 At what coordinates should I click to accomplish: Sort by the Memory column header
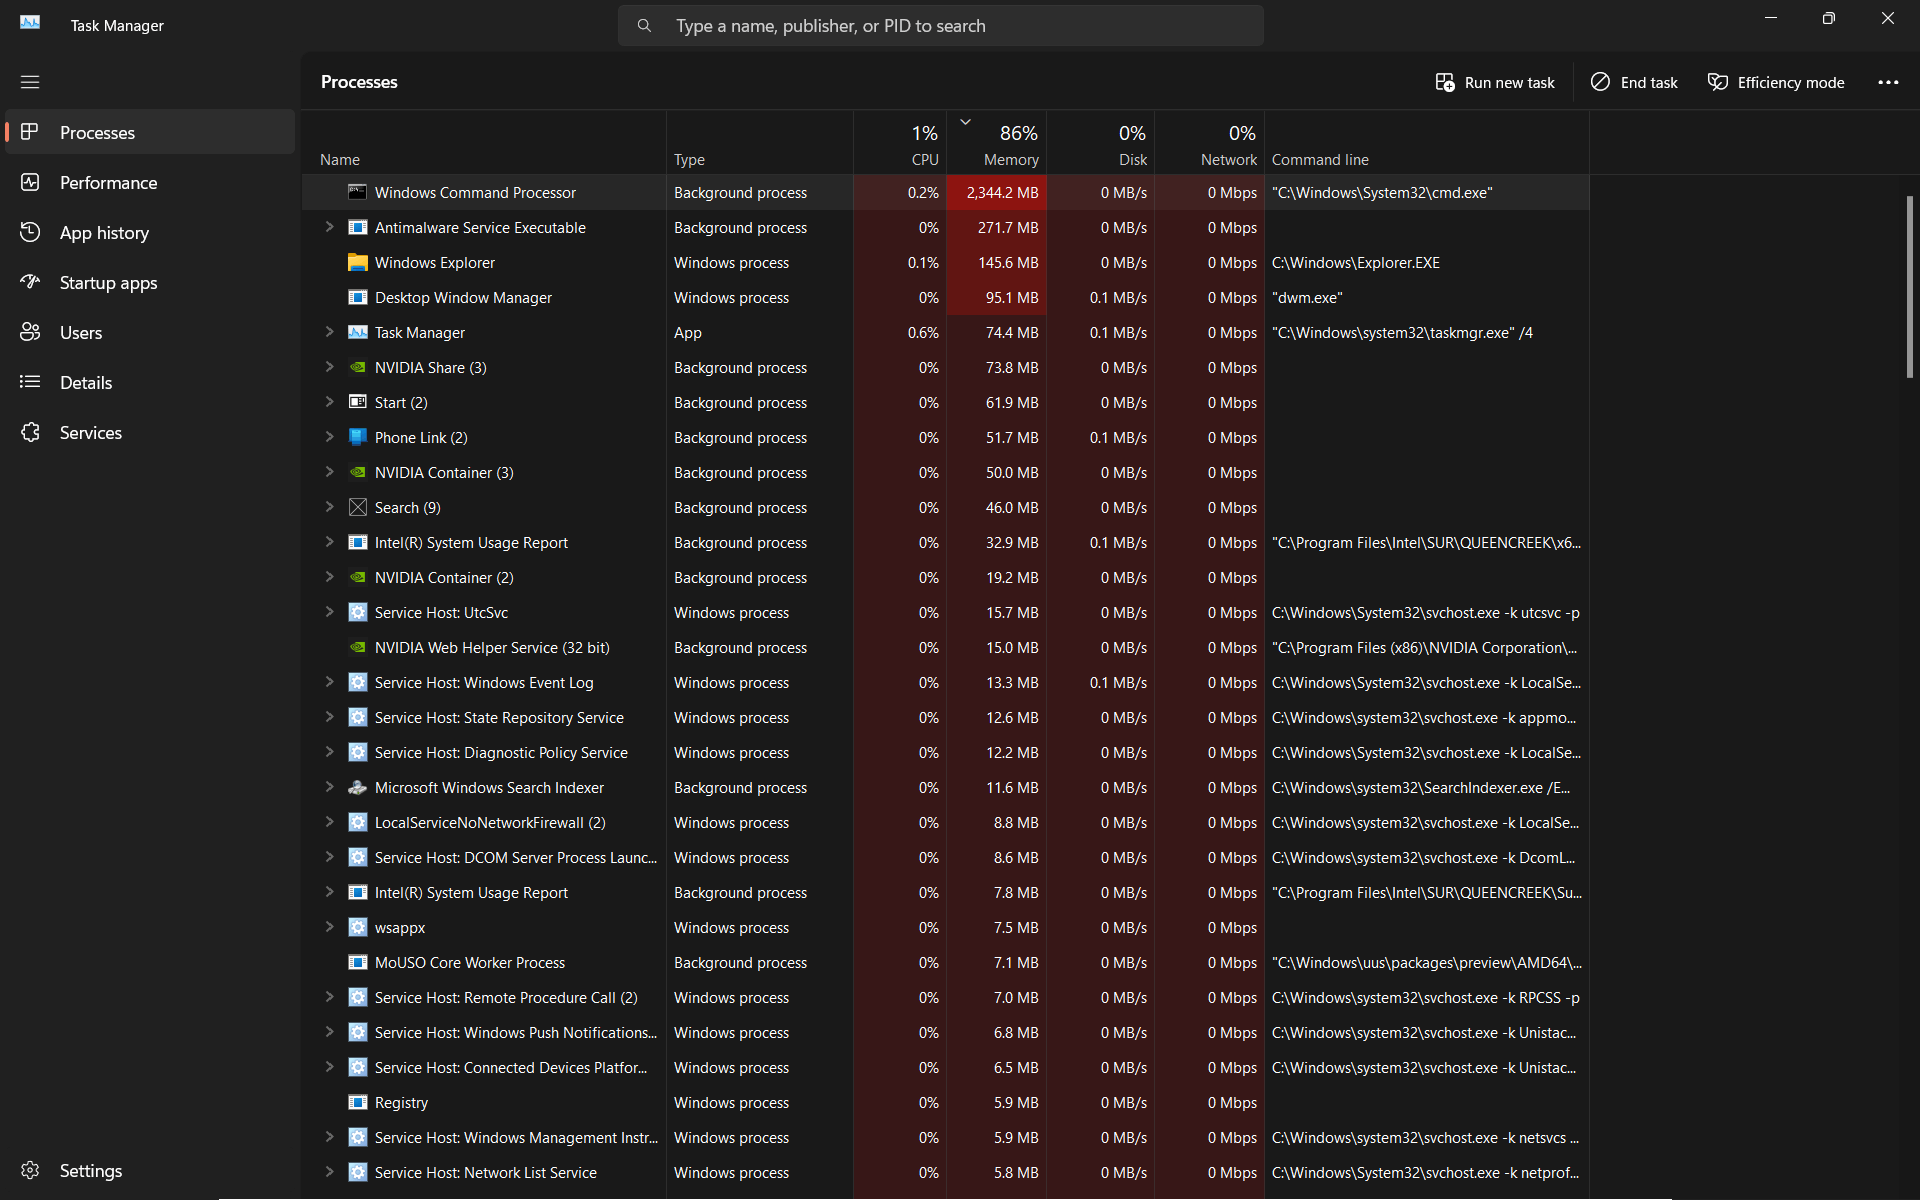tap(1010, 159)
